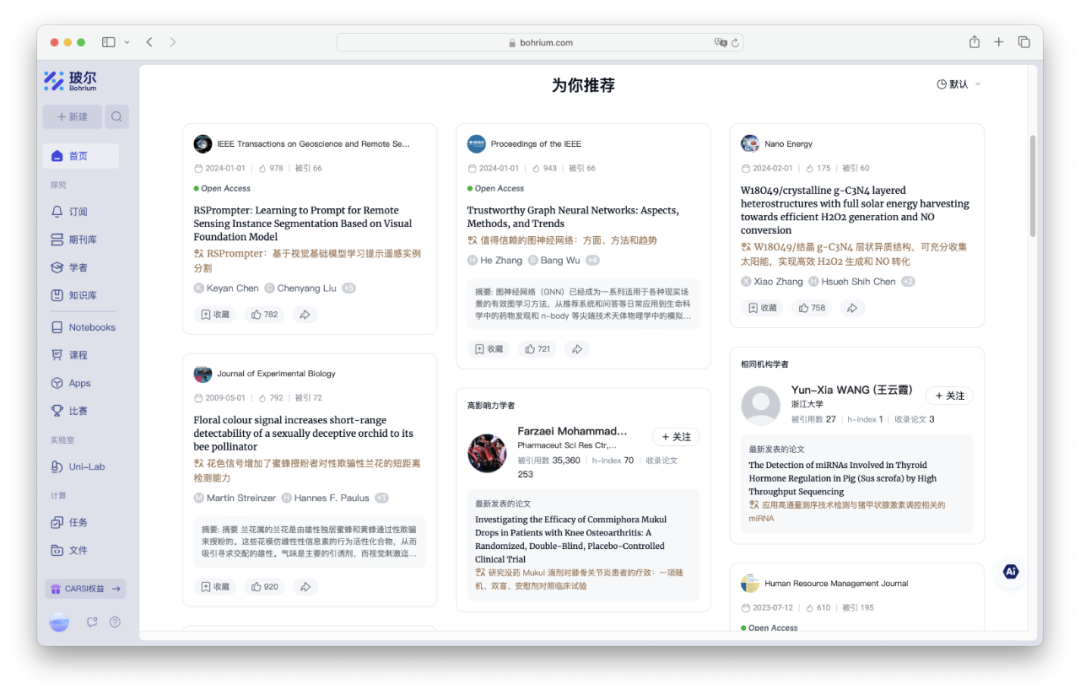Open the floating AI assistant button

point(1010,571)
